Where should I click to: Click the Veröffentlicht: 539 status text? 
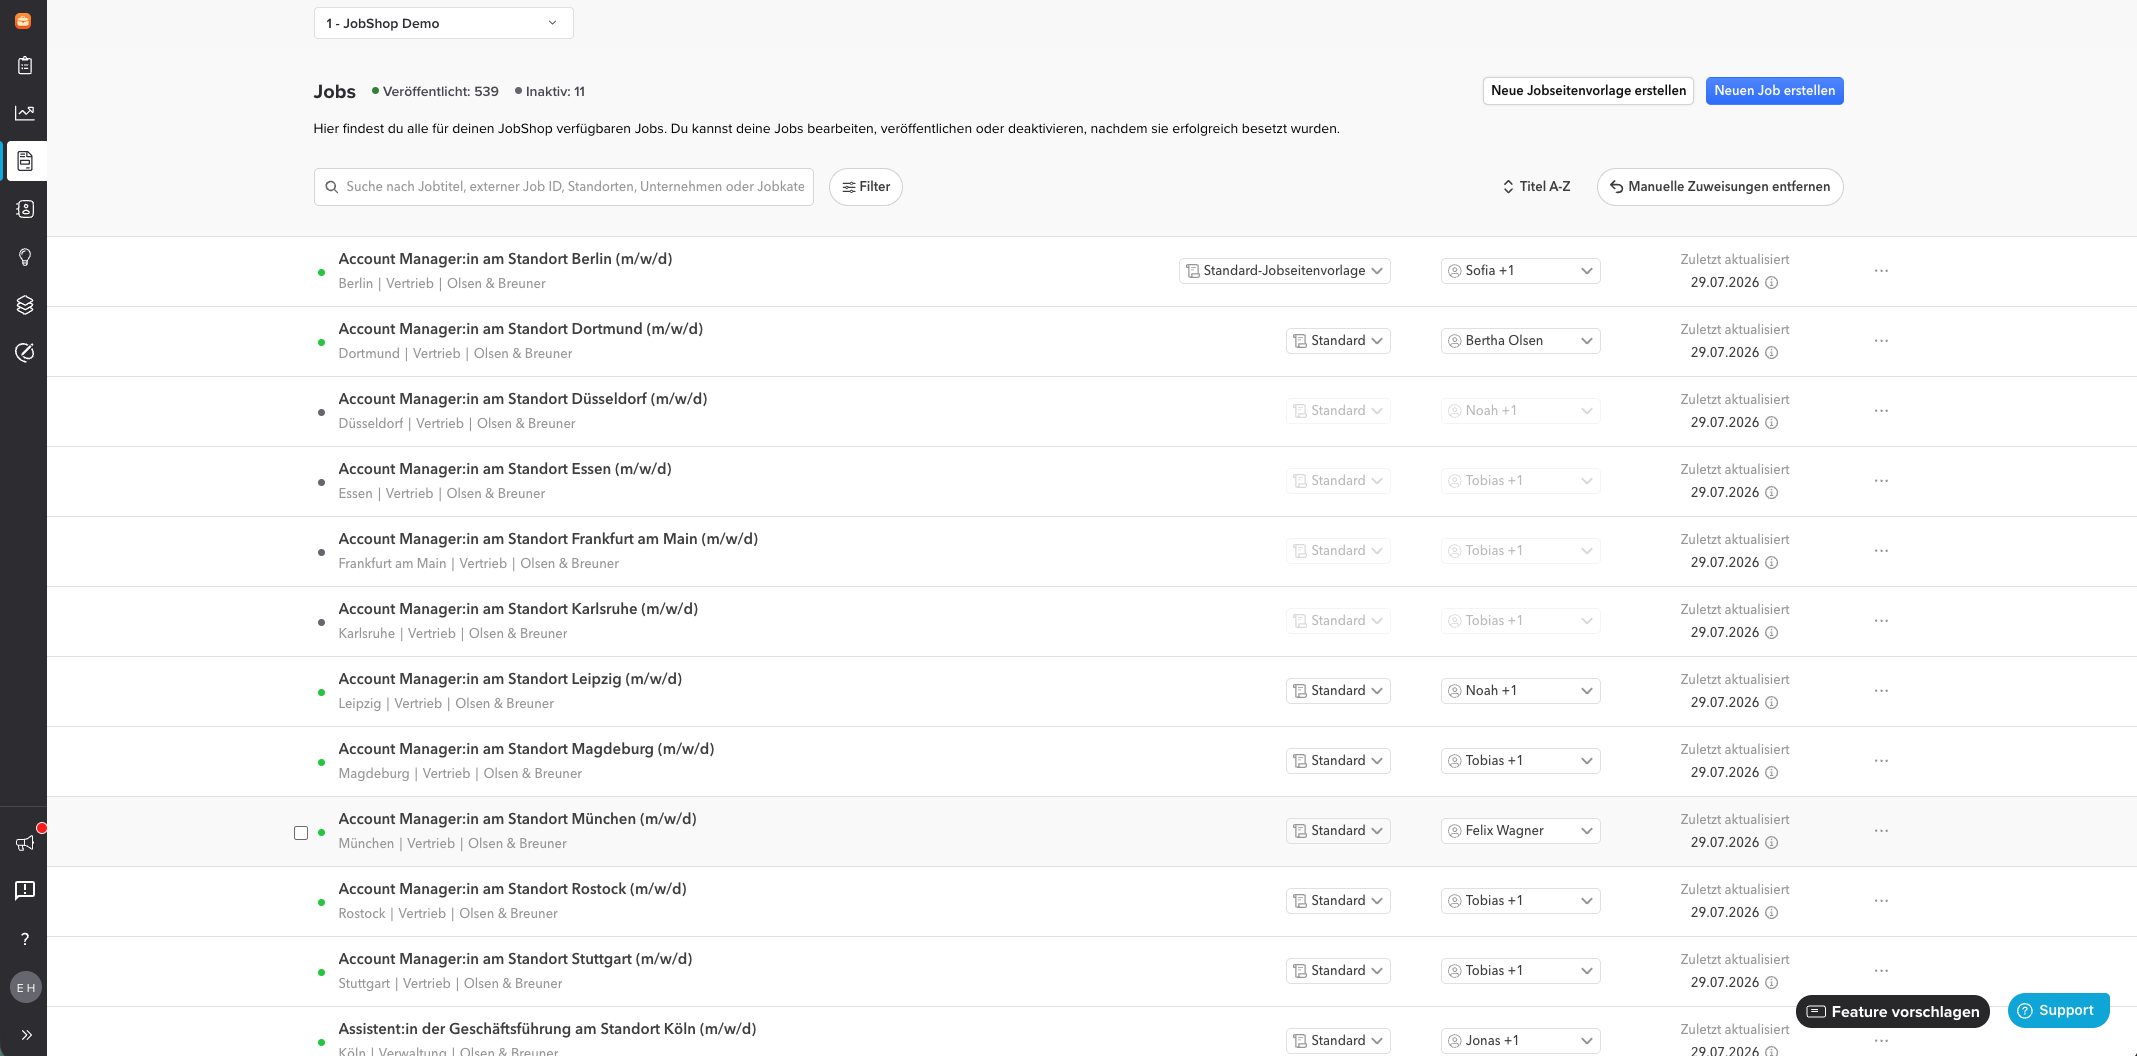[x=440, y=91]
